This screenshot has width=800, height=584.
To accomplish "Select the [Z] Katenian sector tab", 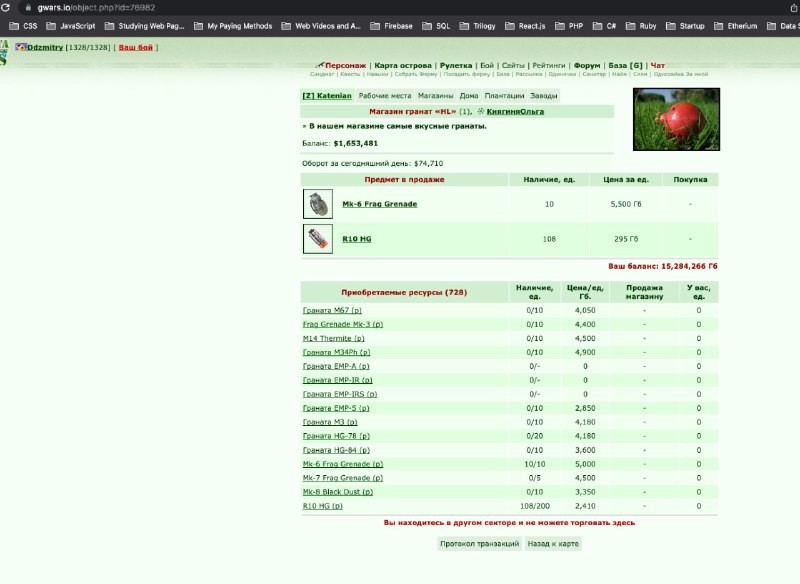I will click(x=327, y=95).
